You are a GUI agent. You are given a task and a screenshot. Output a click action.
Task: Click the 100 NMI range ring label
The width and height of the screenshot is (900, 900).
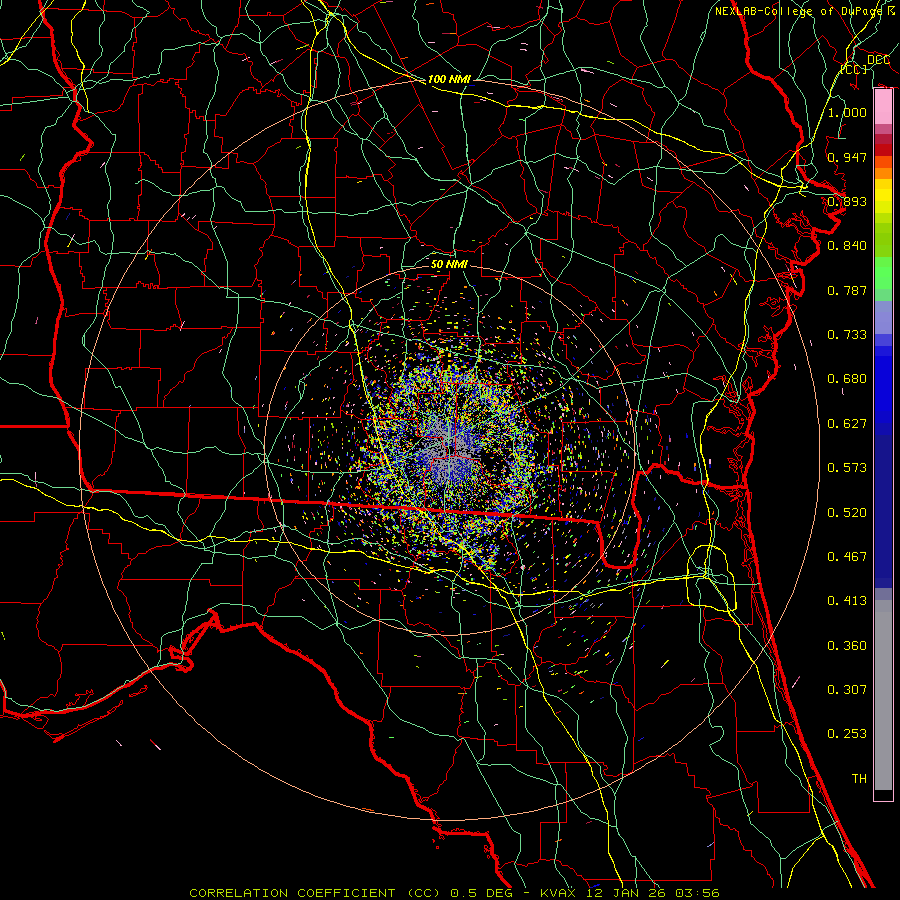(x=449, y=79)
